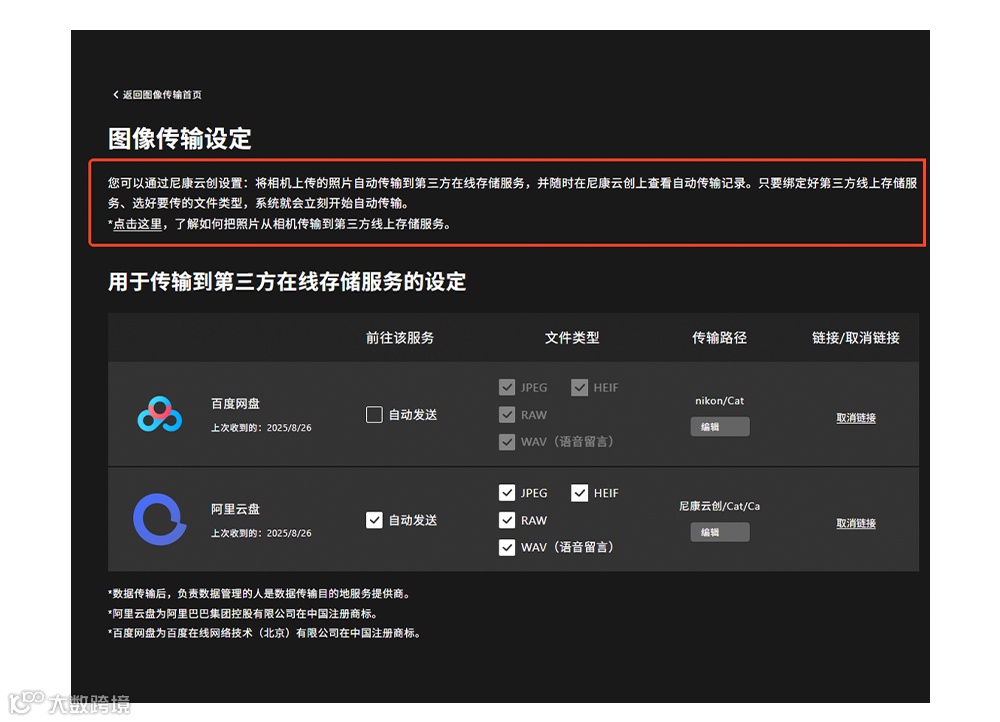Click 上次收到的 date under 阿里云盘
Screen dimensions: 1000x722
(x=261, y=533)
